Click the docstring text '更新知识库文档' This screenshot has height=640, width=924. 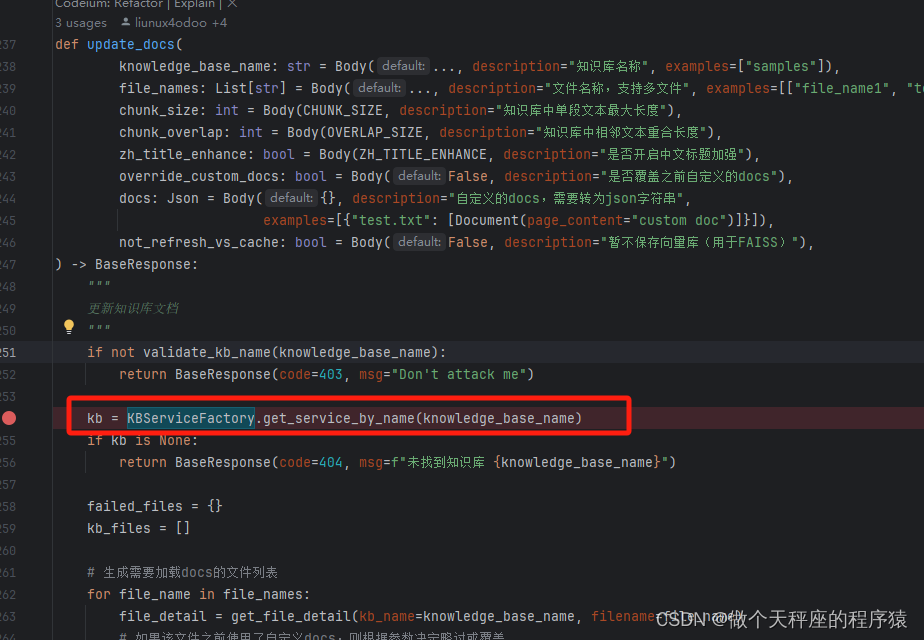tap(133, 308)
